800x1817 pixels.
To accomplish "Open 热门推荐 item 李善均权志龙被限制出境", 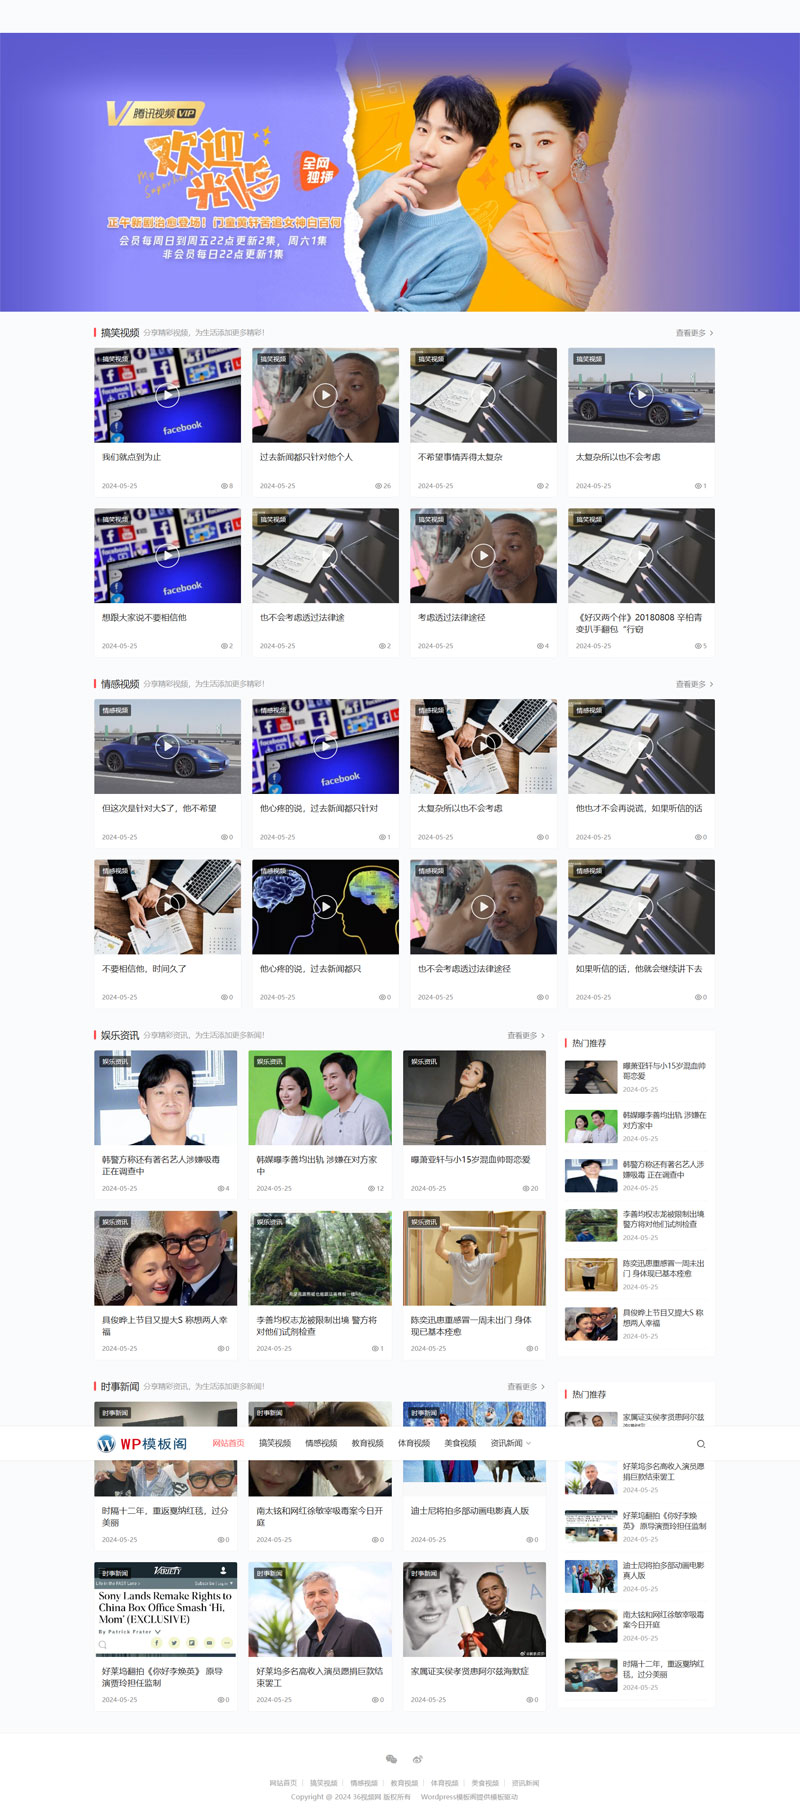I will pyautogui.click(x=664, y=1218).
